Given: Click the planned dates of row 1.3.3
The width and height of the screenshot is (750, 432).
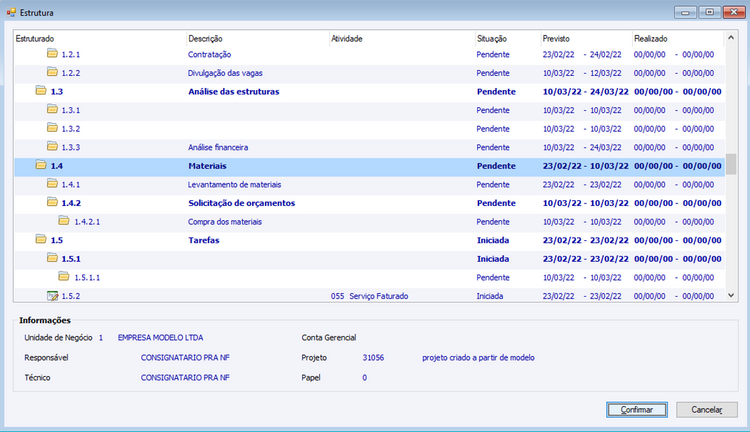Looking at the screenshot, I should [x=582, y=147].
